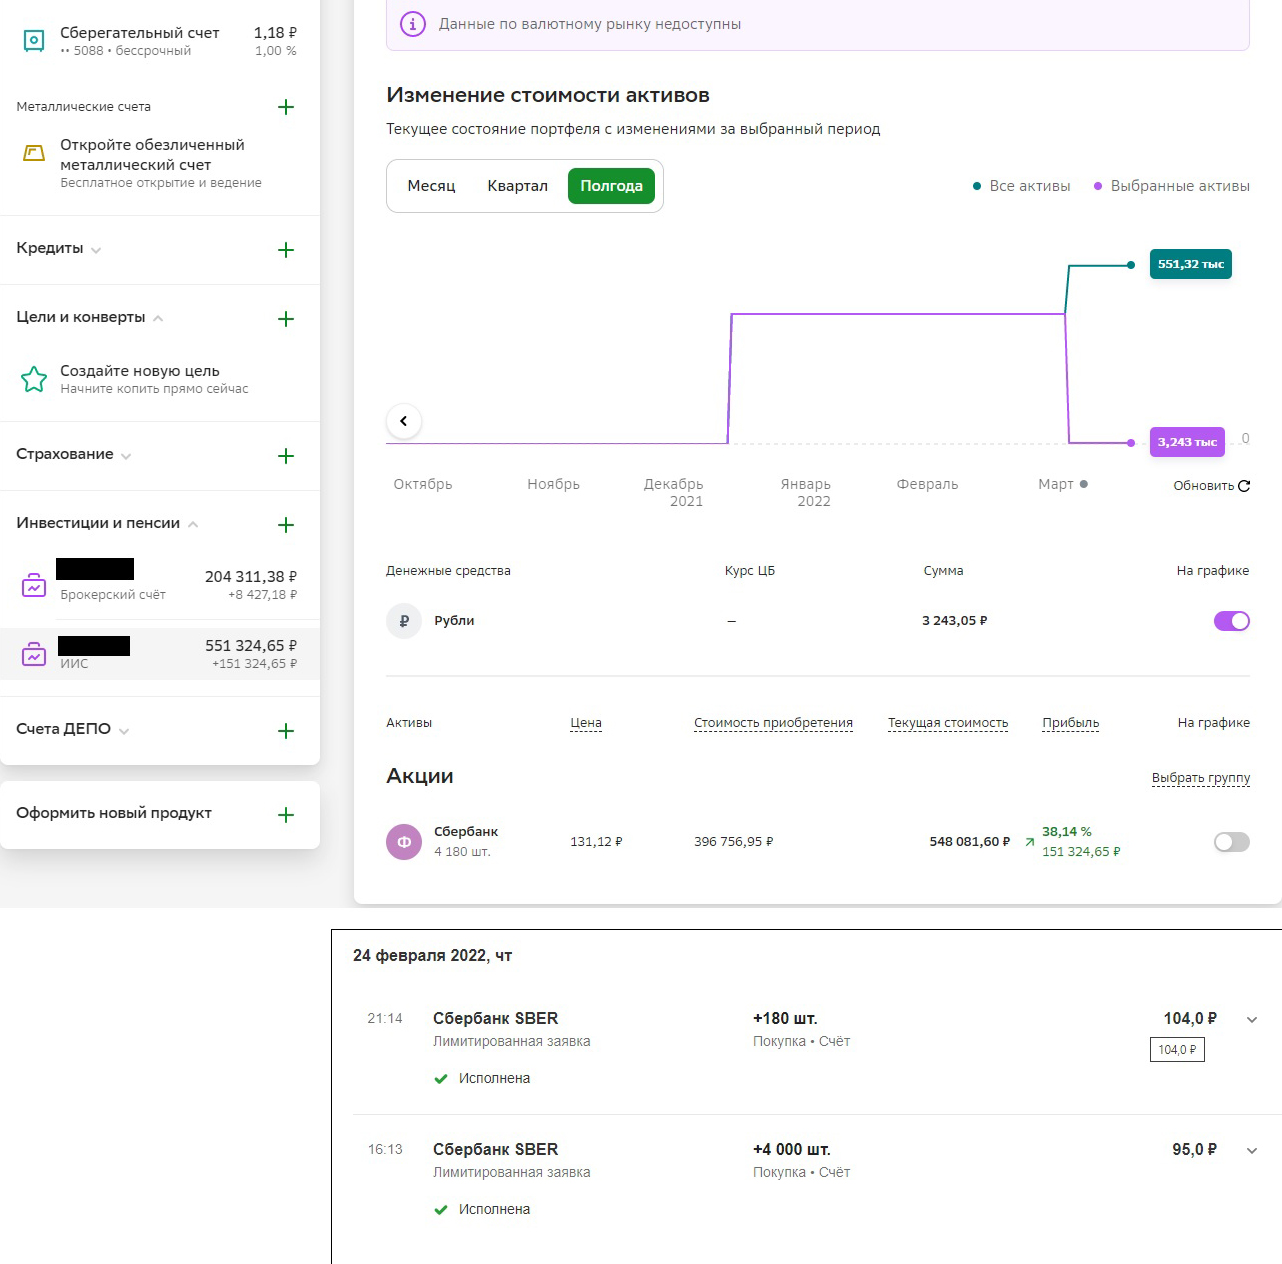The width and height of the screenshot is (1282, 1264).
Task: Select the Месяц period tab
Action: click(431, 186)
